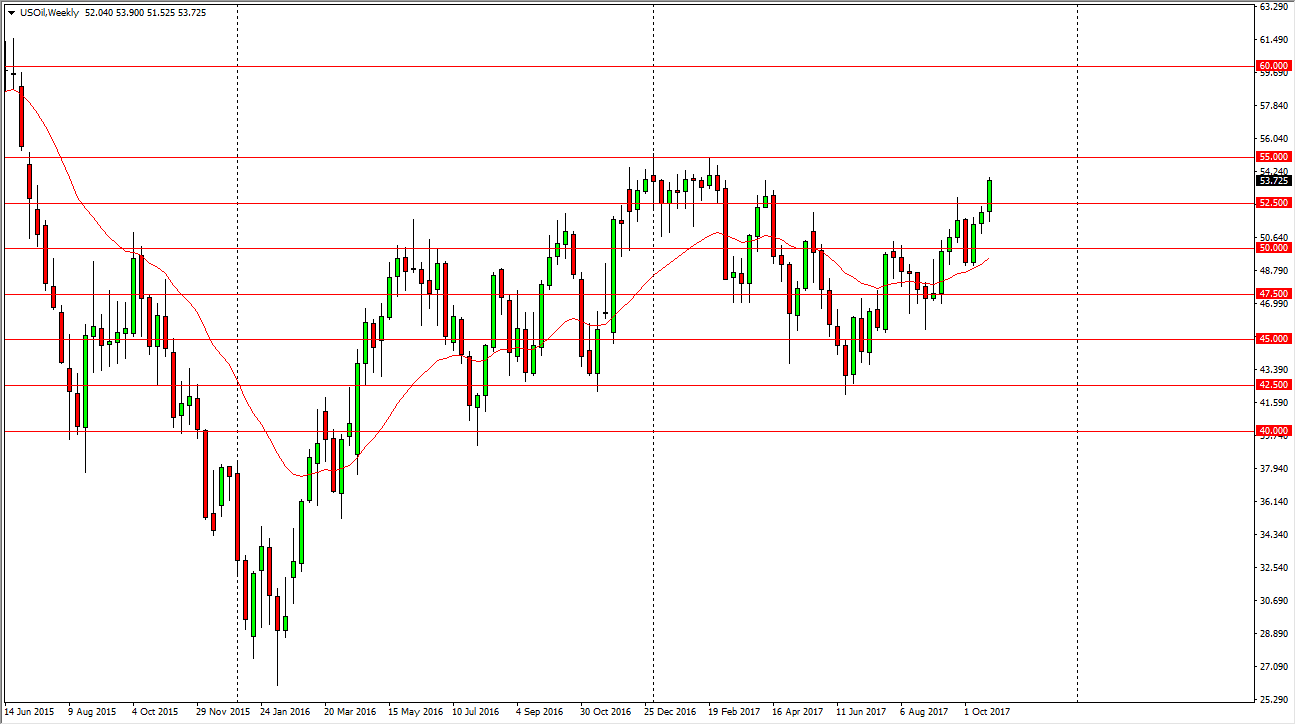Click the 25.290 price scale label
Screen dimensions: 1296x725
[1272, 699]
